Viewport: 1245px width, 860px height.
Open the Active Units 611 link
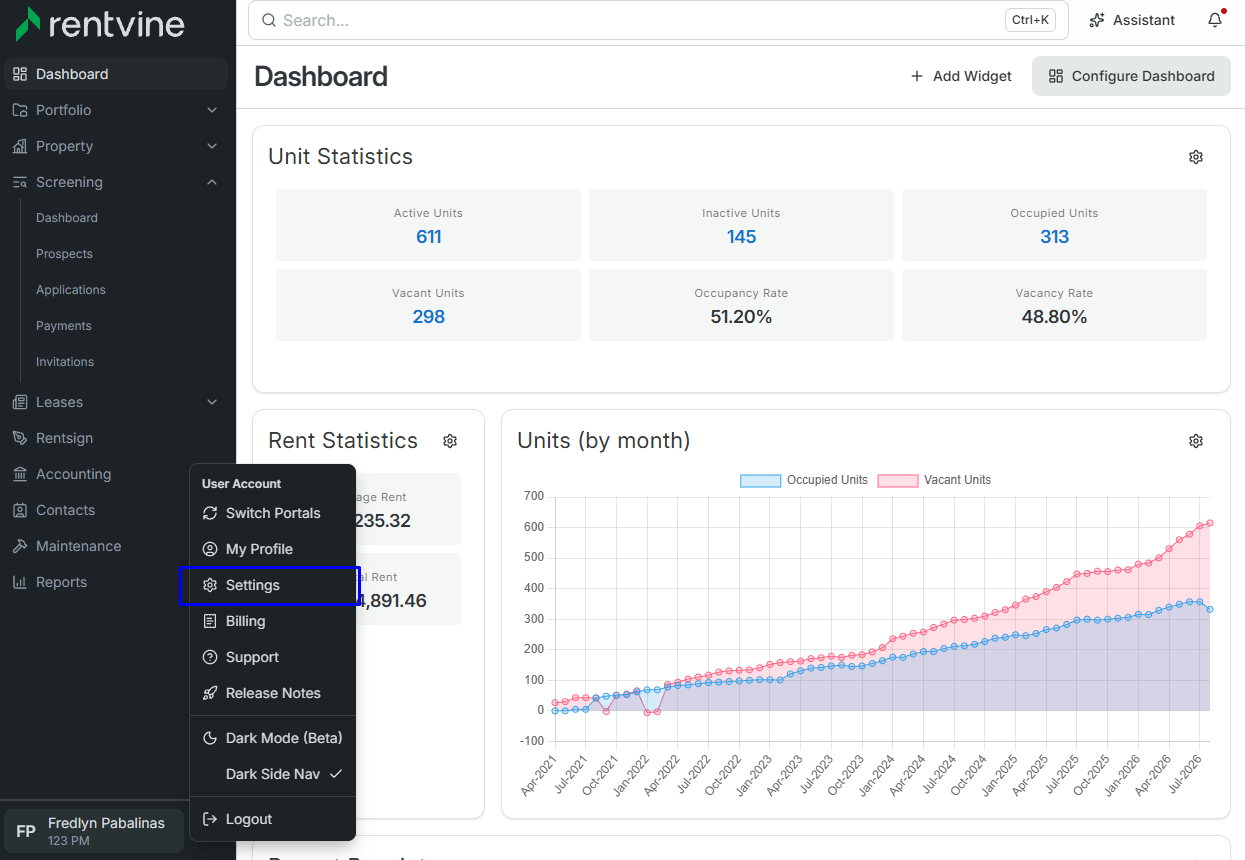pyautogui.click(x=428, y=237)
